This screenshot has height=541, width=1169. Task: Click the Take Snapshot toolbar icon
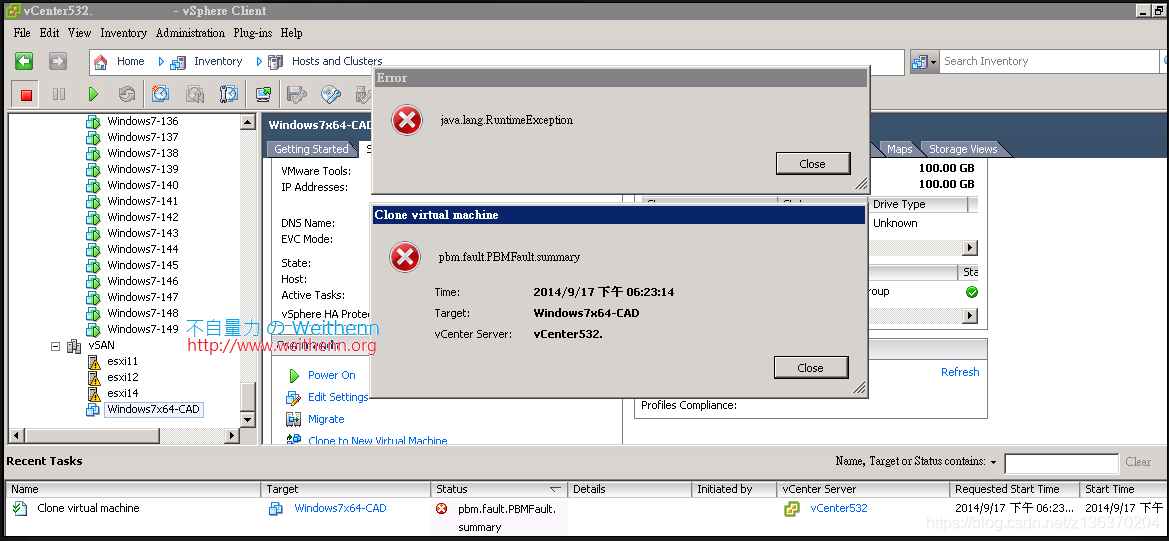coord(160,94)
